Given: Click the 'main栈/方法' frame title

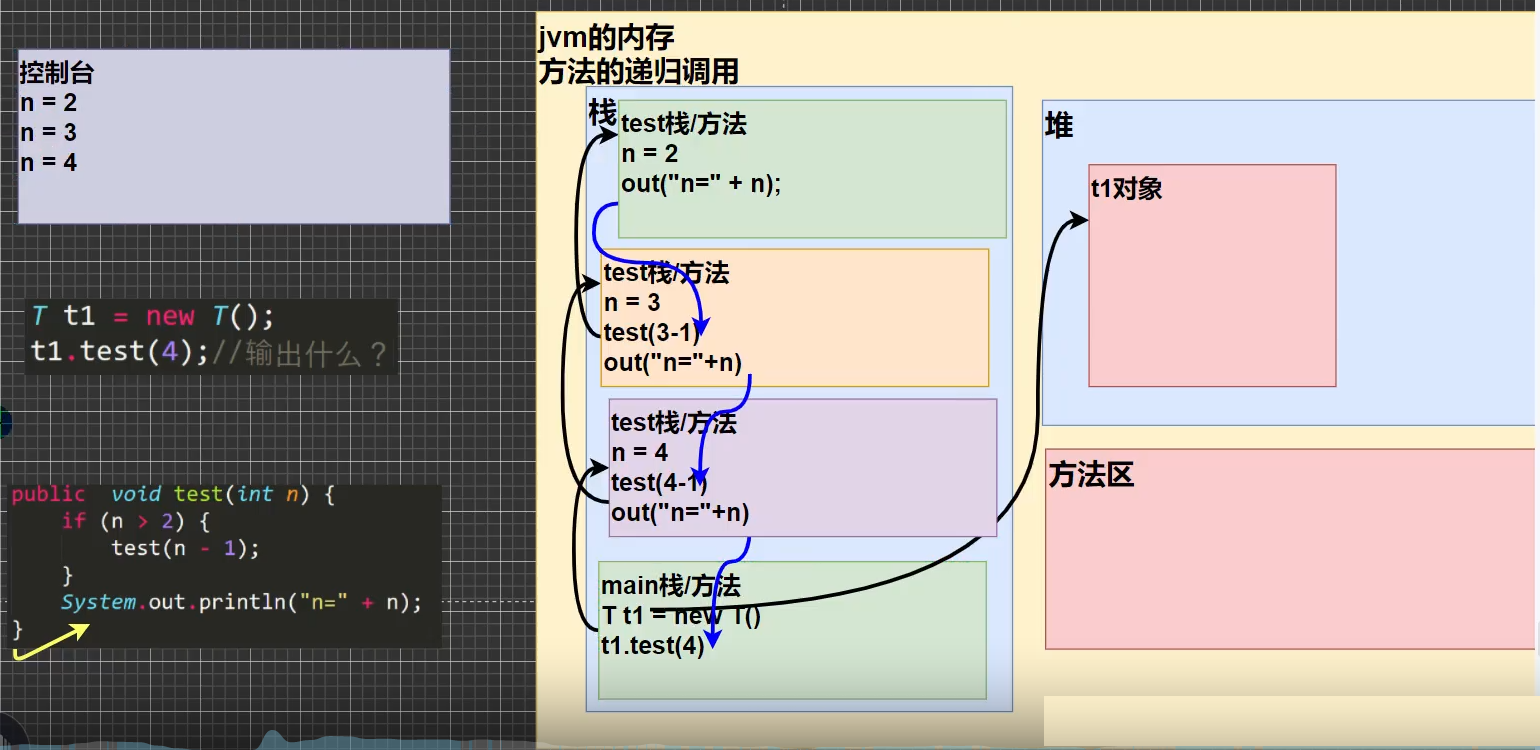Looking at the screenshot, I should tap(671, 586).
